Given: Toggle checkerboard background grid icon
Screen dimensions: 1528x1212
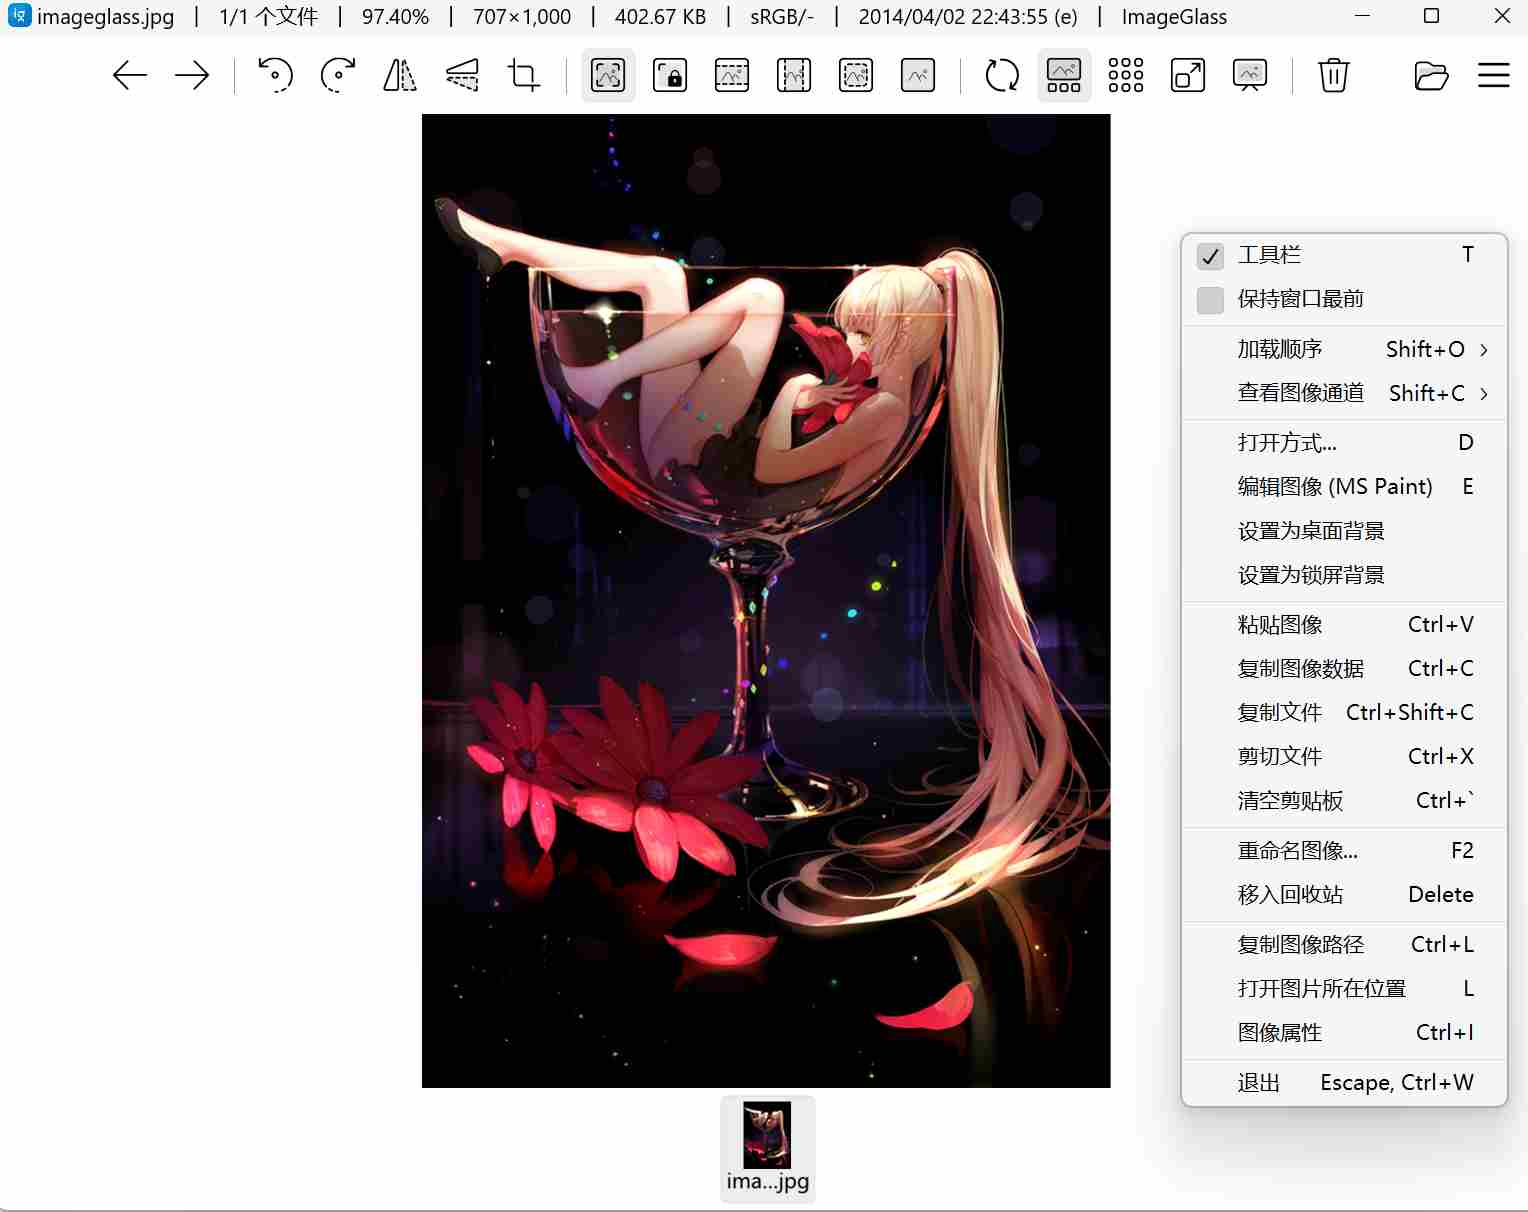Looking at the screenshot, I should point(1126,75).
